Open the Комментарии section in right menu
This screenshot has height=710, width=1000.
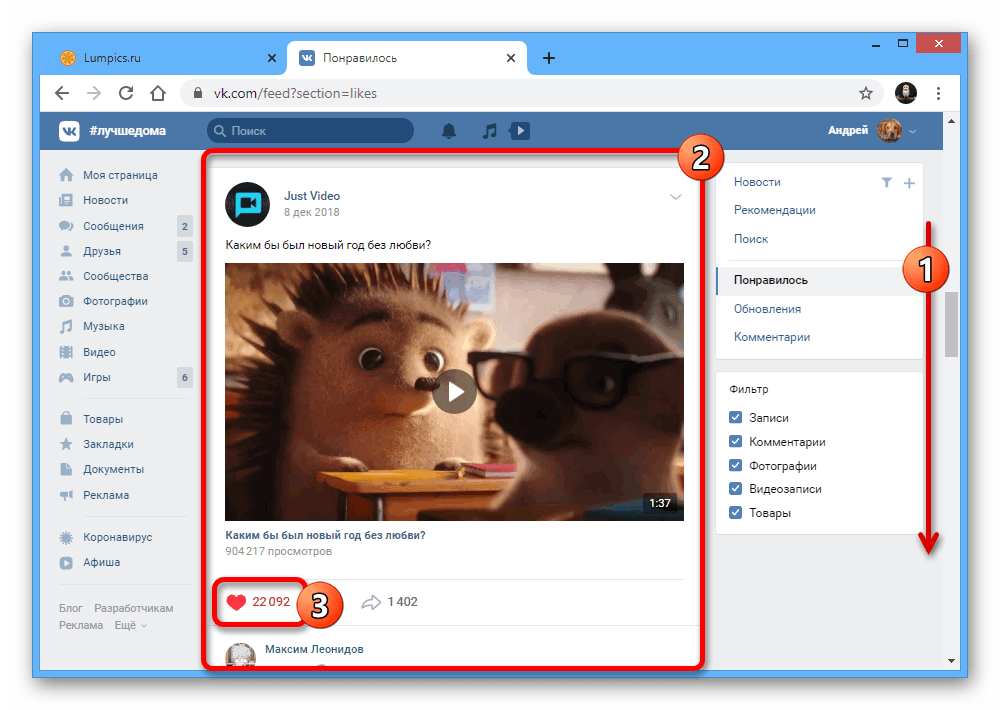pos(772,337)
